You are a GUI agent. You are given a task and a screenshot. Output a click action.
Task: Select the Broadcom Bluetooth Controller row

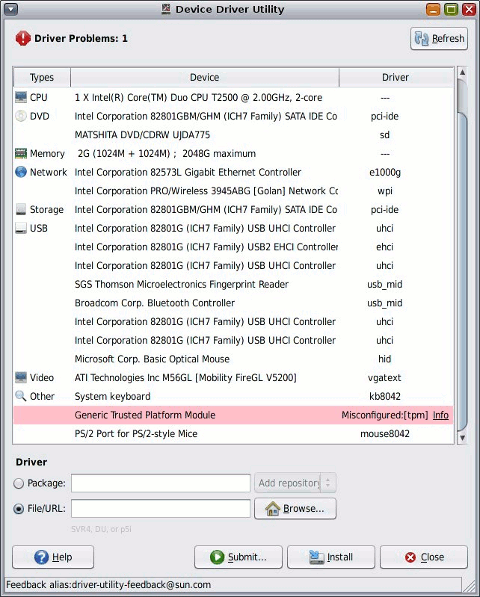click(x=233, y=303)
